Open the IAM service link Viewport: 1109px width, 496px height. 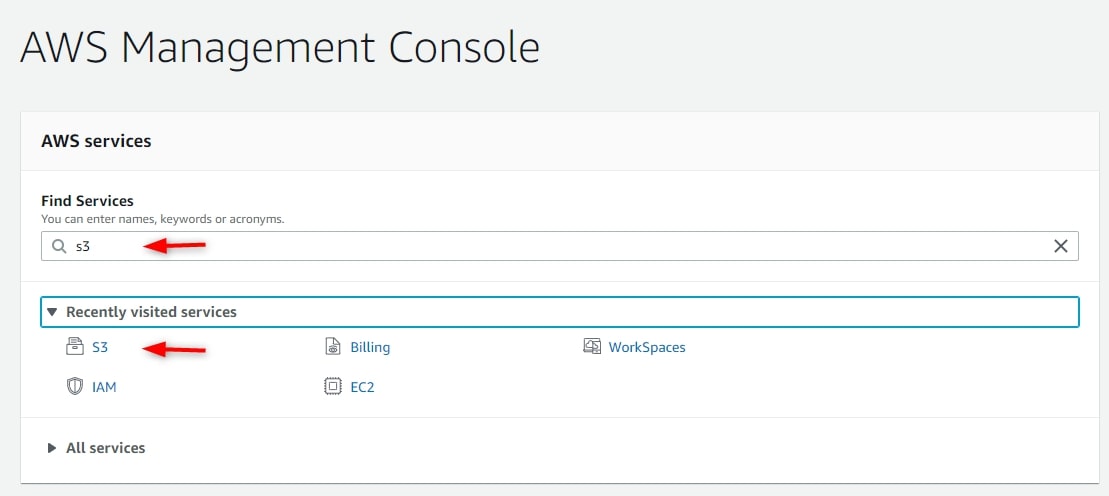(x=104, y=388)
